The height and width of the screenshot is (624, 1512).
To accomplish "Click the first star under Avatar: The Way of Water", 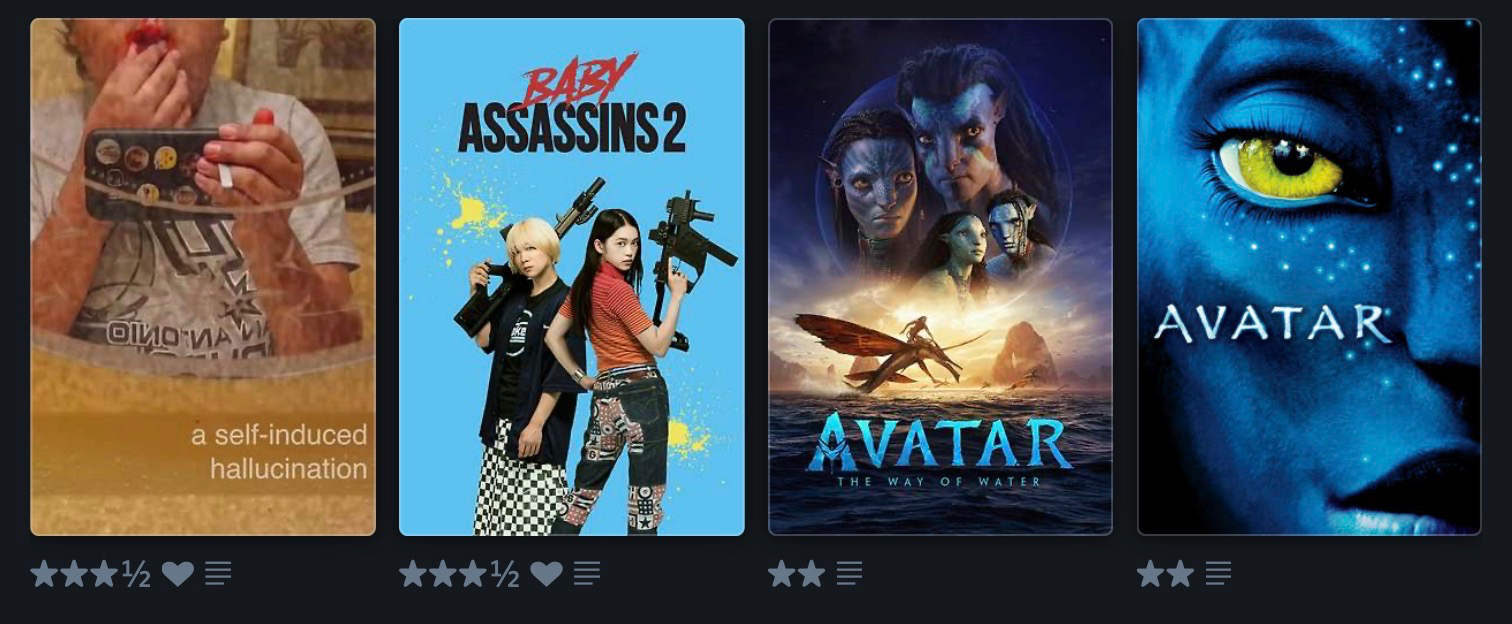I will coord(782,573).
